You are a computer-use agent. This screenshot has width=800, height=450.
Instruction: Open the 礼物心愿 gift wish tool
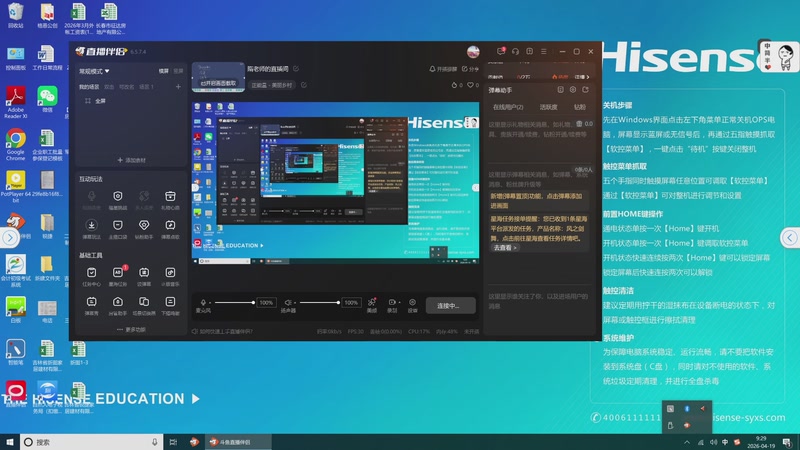click(170, 199)
